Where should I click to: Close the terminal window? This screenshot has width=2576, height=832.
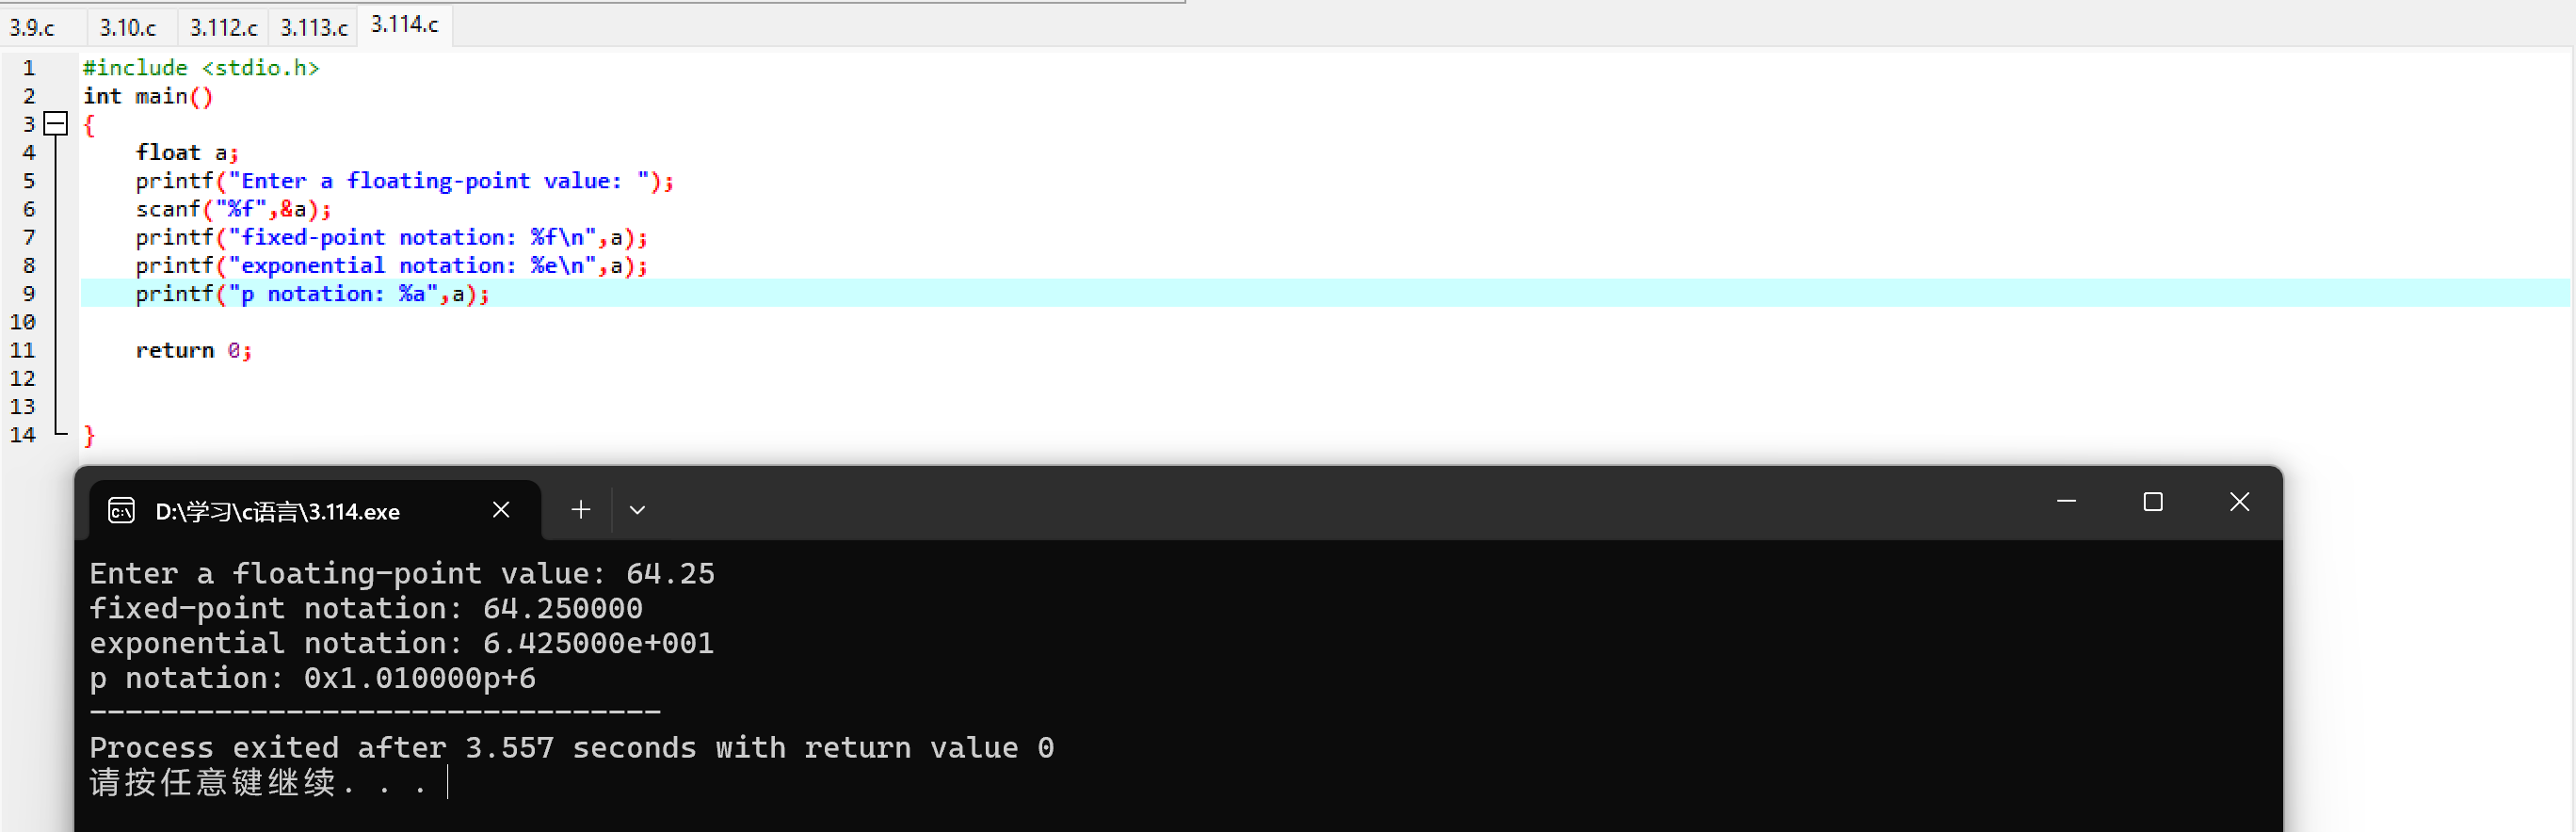coord(2240,501)
